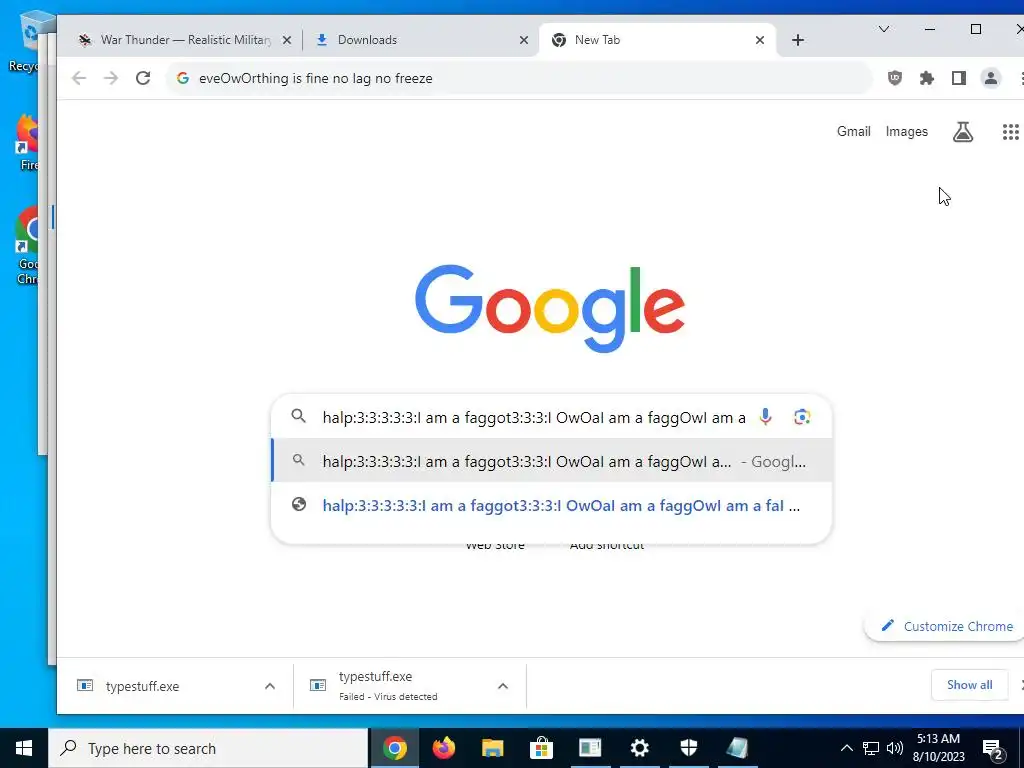Image resolution: width=1024 pixels, height=768 pixels.
Task: Close the Downloads tab
Action: 524,40
